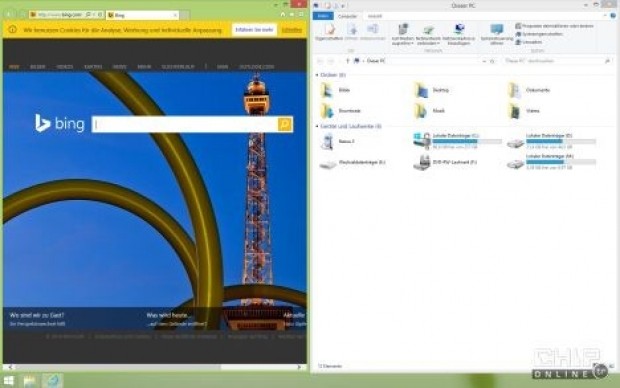
Task: Click the Öffnen ribbon icon in Explorer
Action: click(x=351, y=32)
